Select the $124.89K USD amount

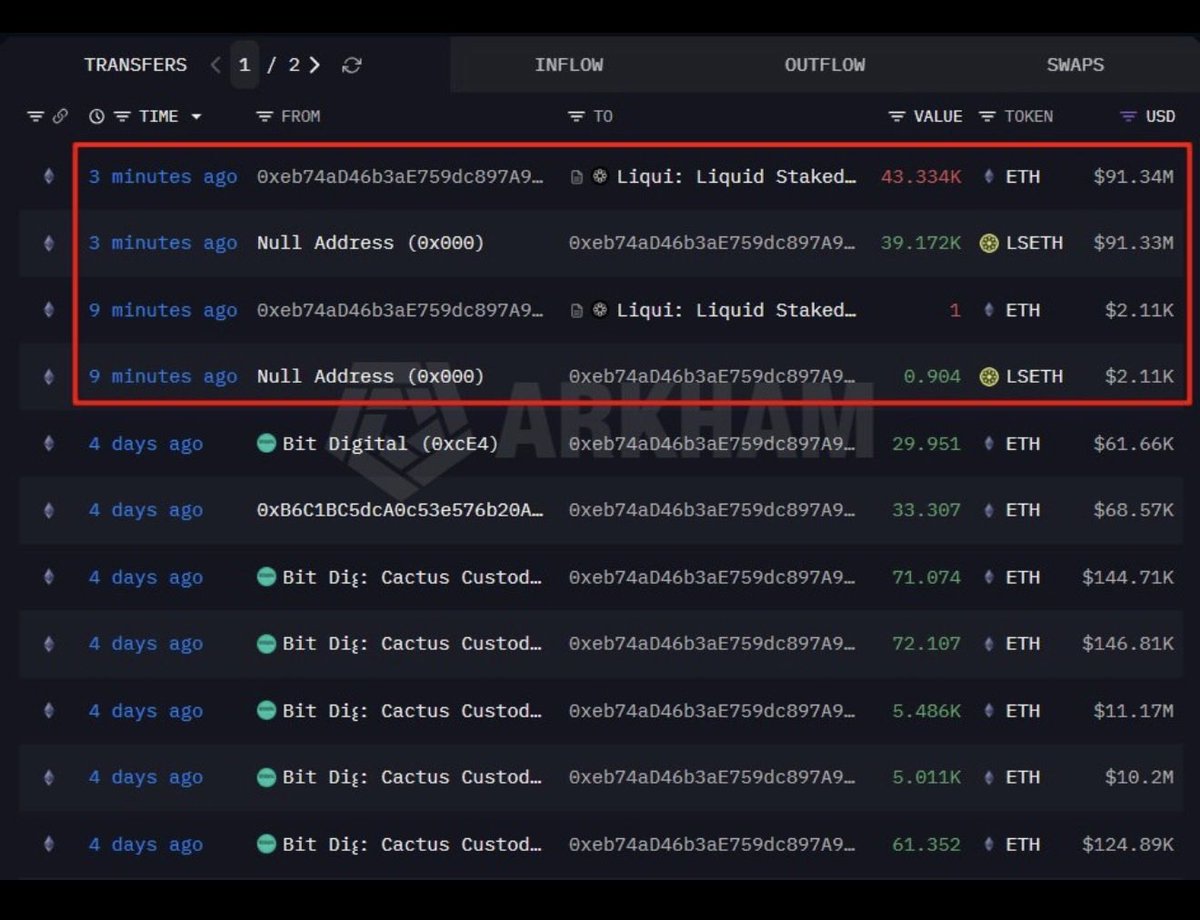1128,844
